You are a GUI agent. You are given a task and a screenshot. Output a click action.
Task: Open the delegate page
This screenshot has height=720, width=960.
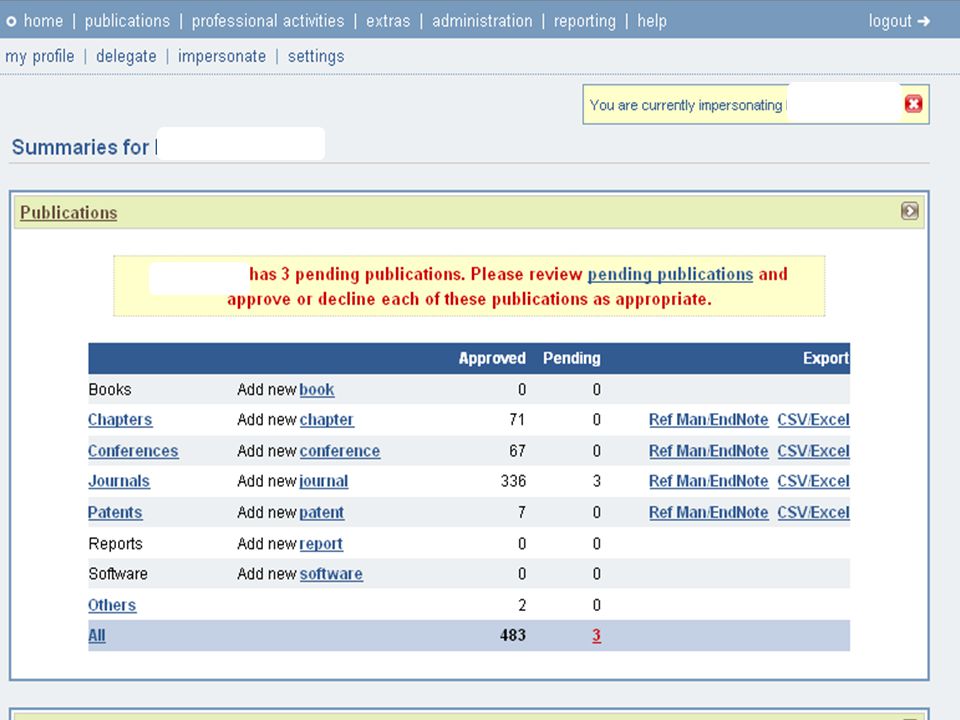coord(126,56)
